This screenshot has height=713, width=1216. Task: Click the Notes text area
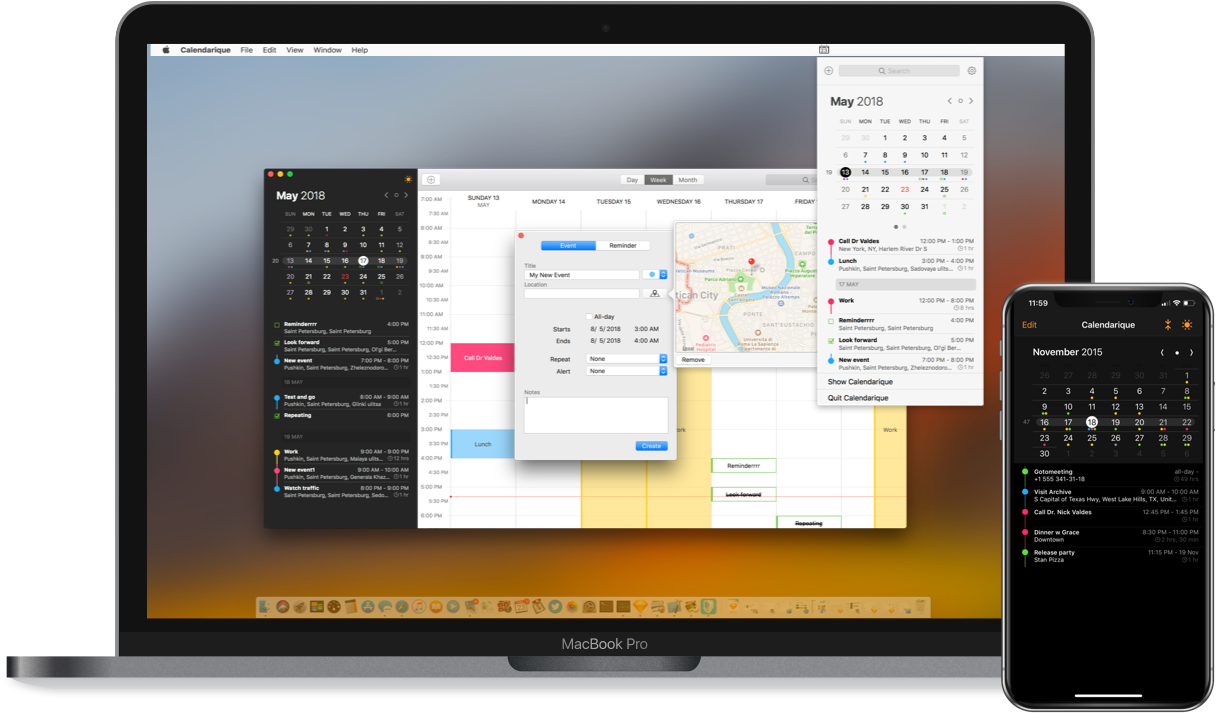[596, 415]
